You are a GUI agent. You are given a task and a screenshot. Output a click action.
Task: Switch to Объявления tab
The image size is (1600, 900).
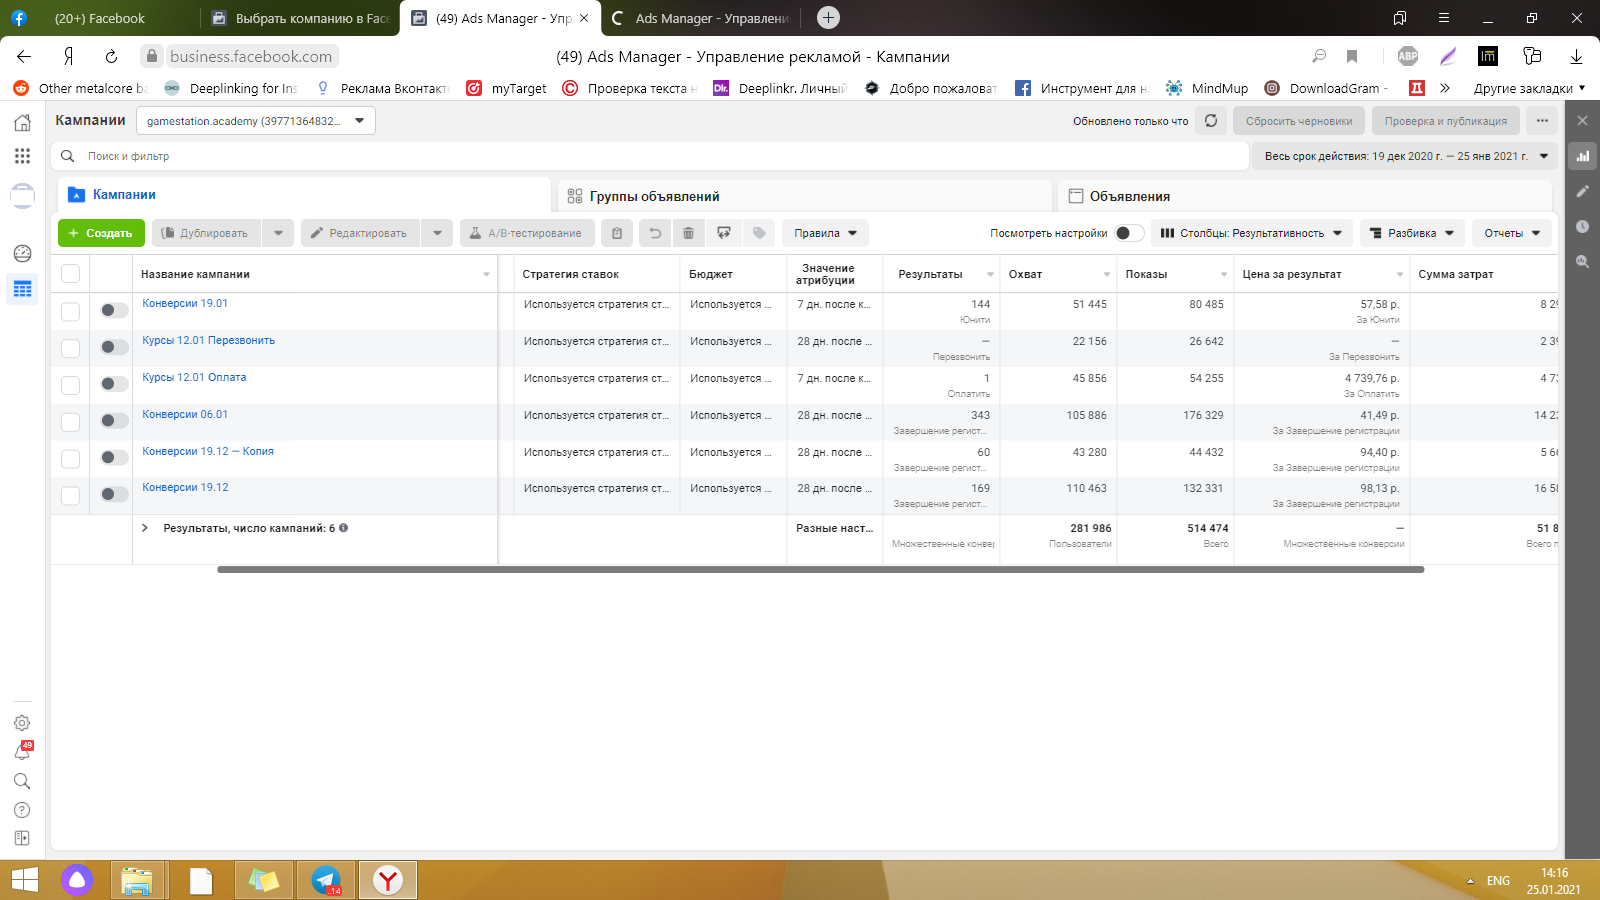coord(1305,196)
